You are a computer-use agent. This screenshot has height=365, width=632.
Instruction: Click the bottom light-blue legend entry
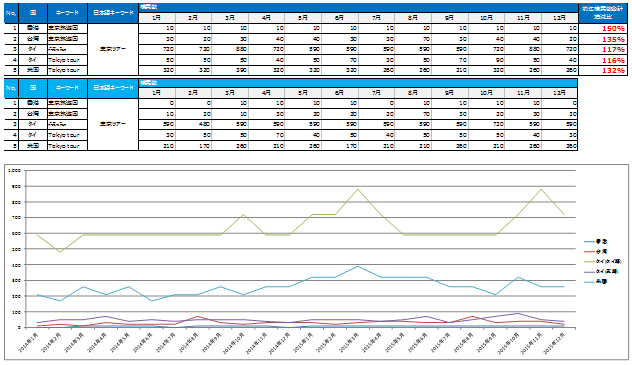[x=596, y=282]
